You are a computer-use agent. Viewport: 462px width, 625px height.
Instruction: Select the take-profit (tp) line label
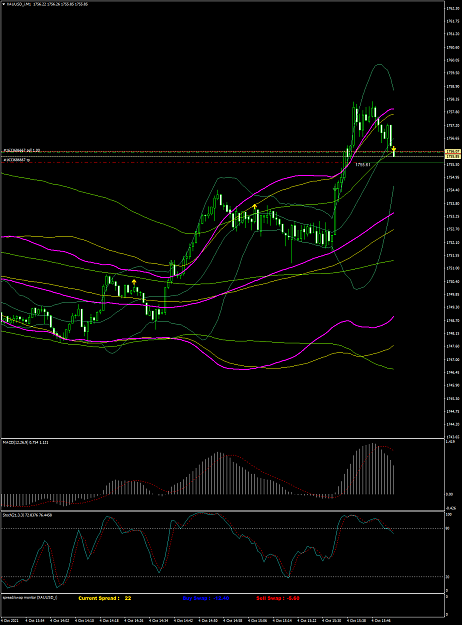point(17,159)
